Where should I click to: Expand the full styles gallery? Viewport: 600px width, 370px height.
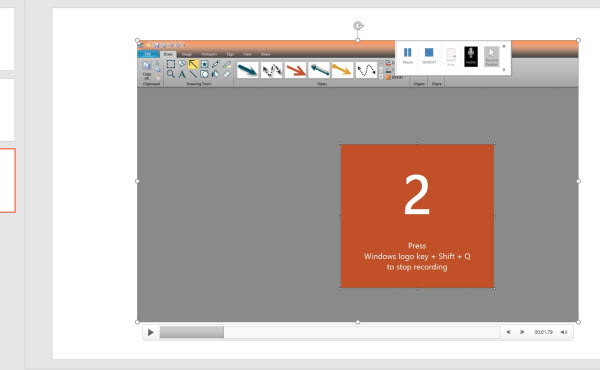coord(381,77)
